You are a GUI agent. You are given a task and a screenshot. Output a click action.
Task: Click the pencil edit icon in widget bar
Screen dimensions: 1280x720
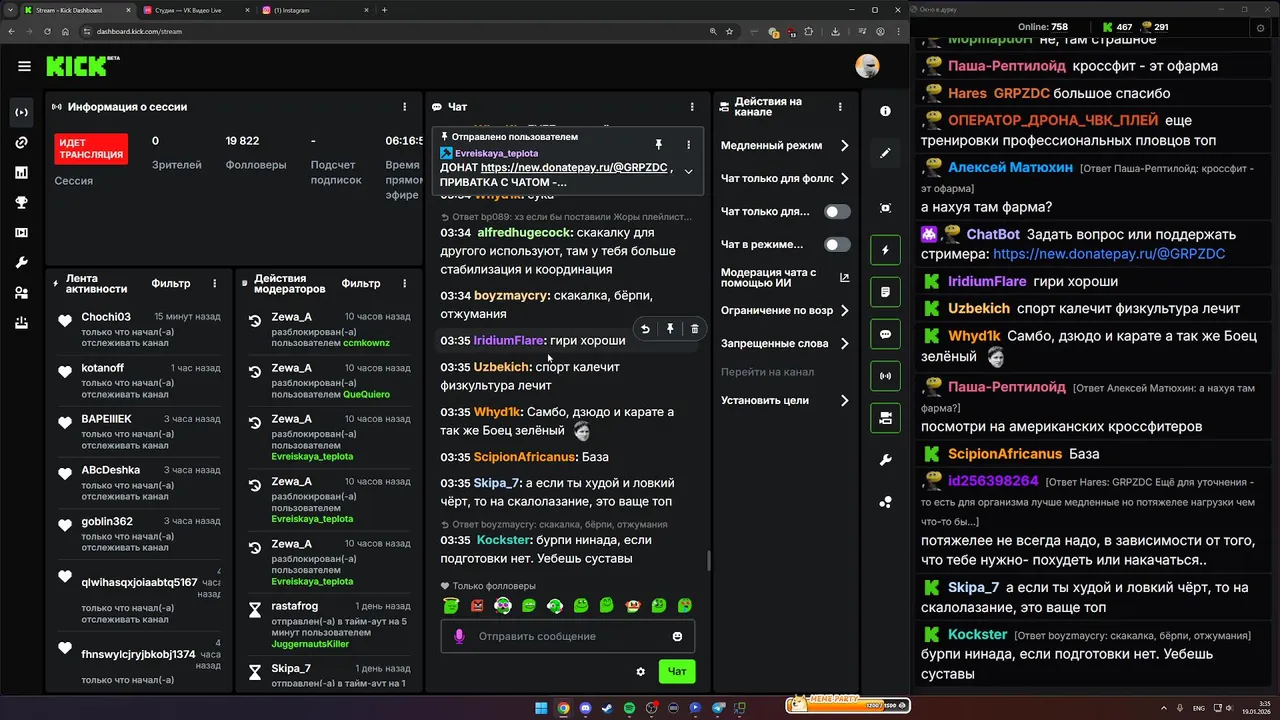point(885,153)
